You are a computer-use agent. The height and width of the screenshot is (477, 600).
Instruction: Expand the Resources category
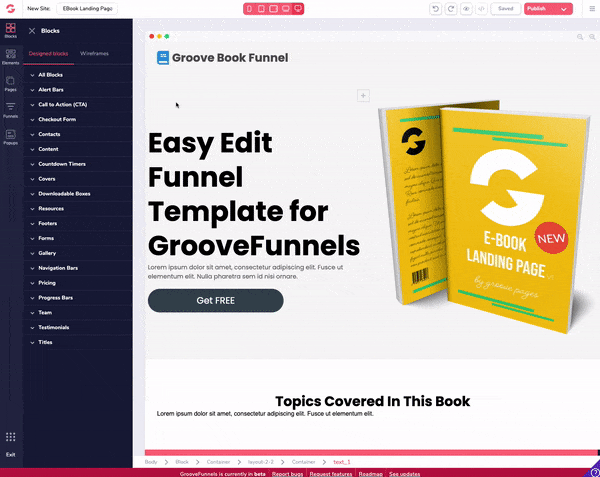pyautogui.click(x=78, y=209)
